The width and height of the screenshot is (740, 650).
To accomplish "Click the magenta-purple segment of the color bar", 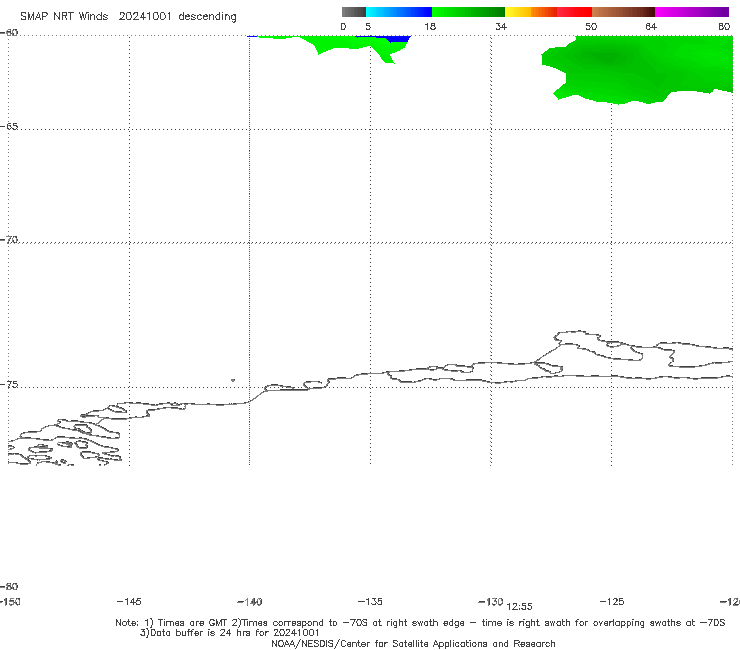I will tap(692, 12).
